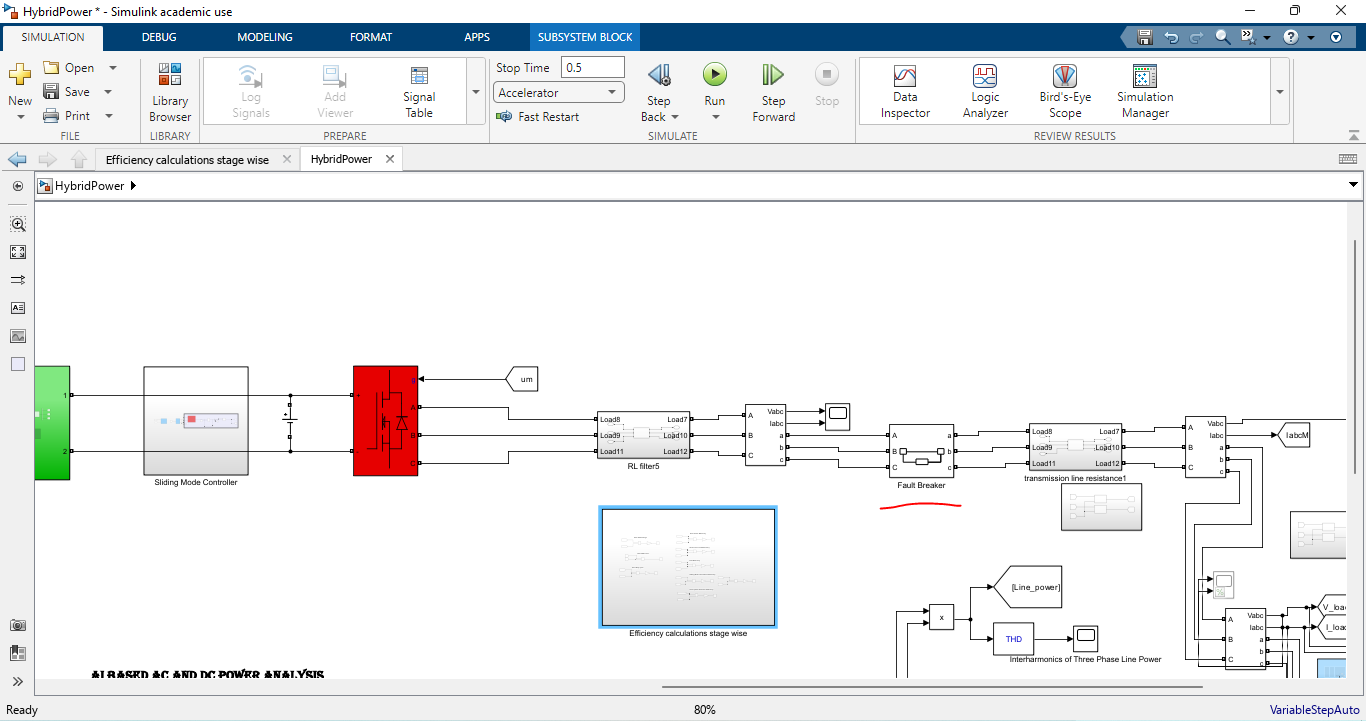Switch to the MODELING ribbon tab
This screenshot has height=721, width=1366.
click(x=265, y=37)
